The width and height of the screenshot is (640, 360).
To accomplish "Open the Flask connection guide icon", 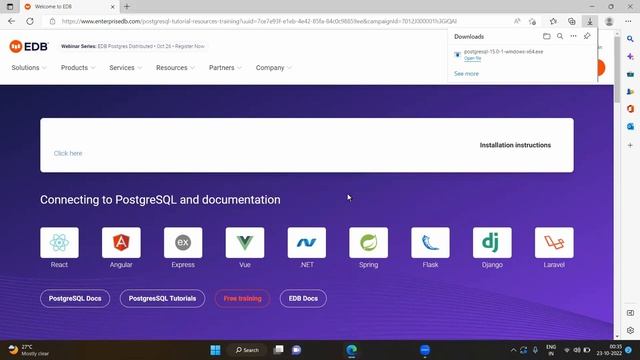I will tap(430, 242).
